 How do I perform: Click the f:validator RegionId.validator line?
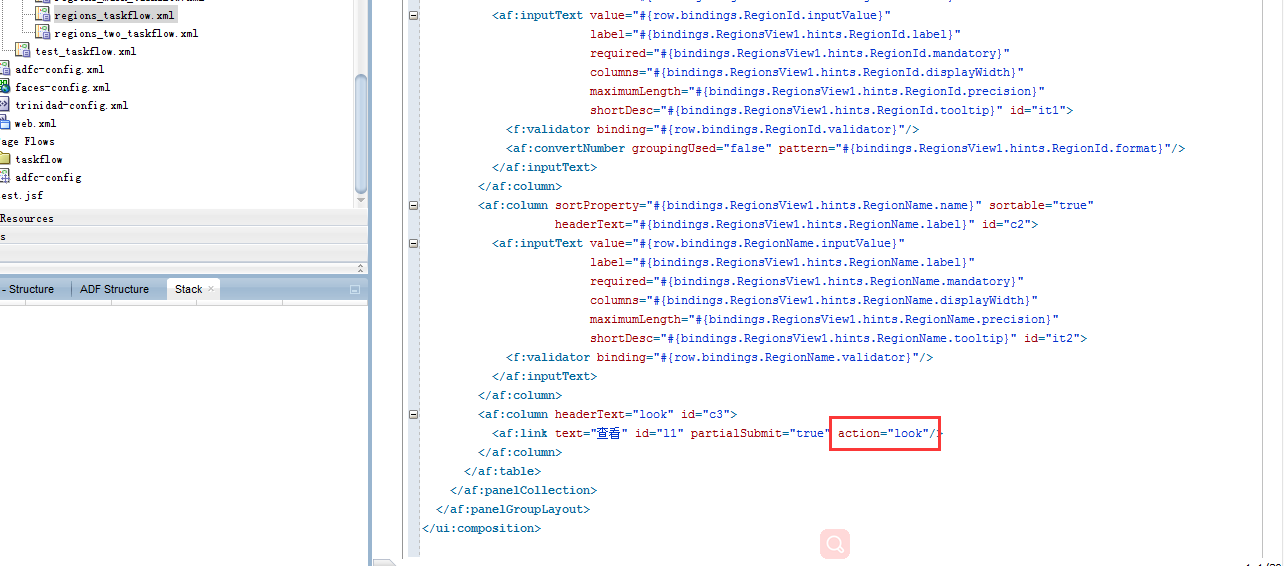point(712,129)
